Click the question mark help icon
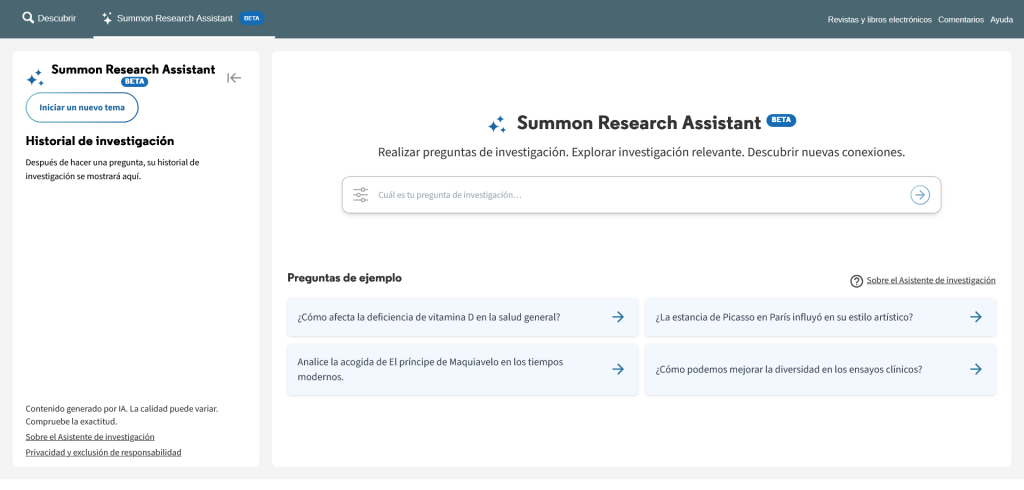The height and width of the screenshot is (490, 1024). tap(856, 281)
